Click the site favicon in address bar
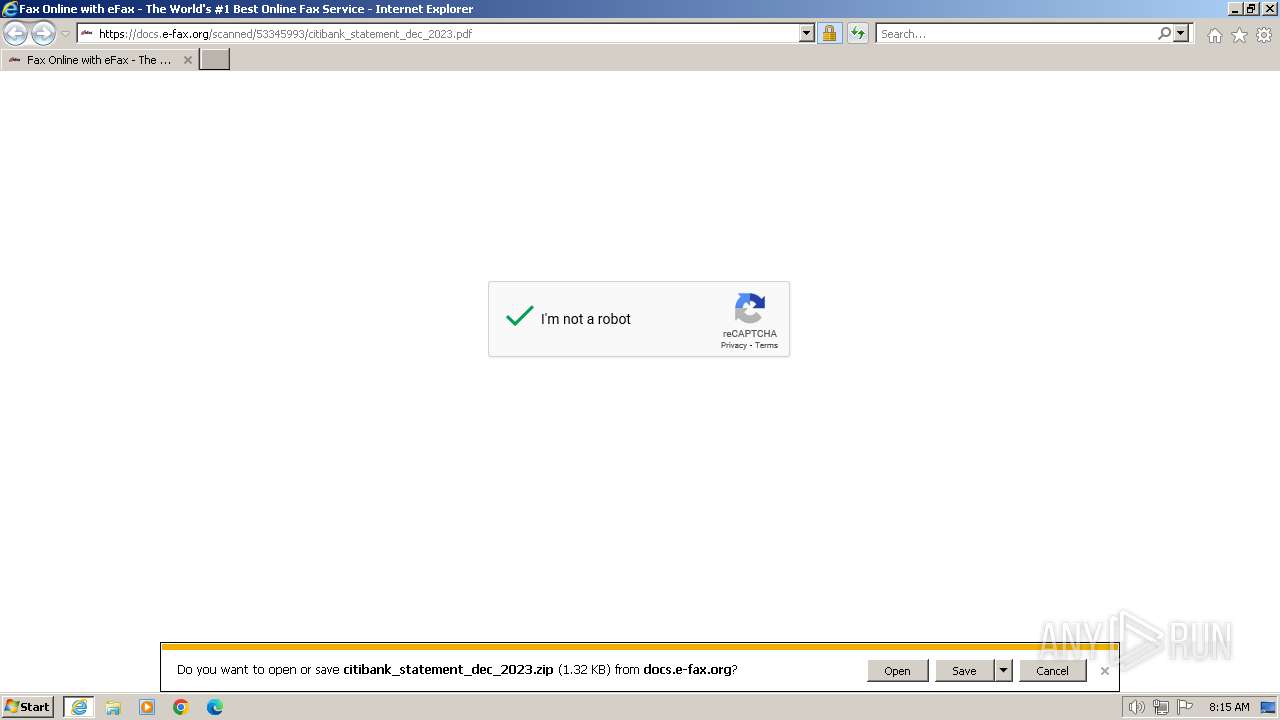The width and height of the screenshot is (1280, 720). 87,33
